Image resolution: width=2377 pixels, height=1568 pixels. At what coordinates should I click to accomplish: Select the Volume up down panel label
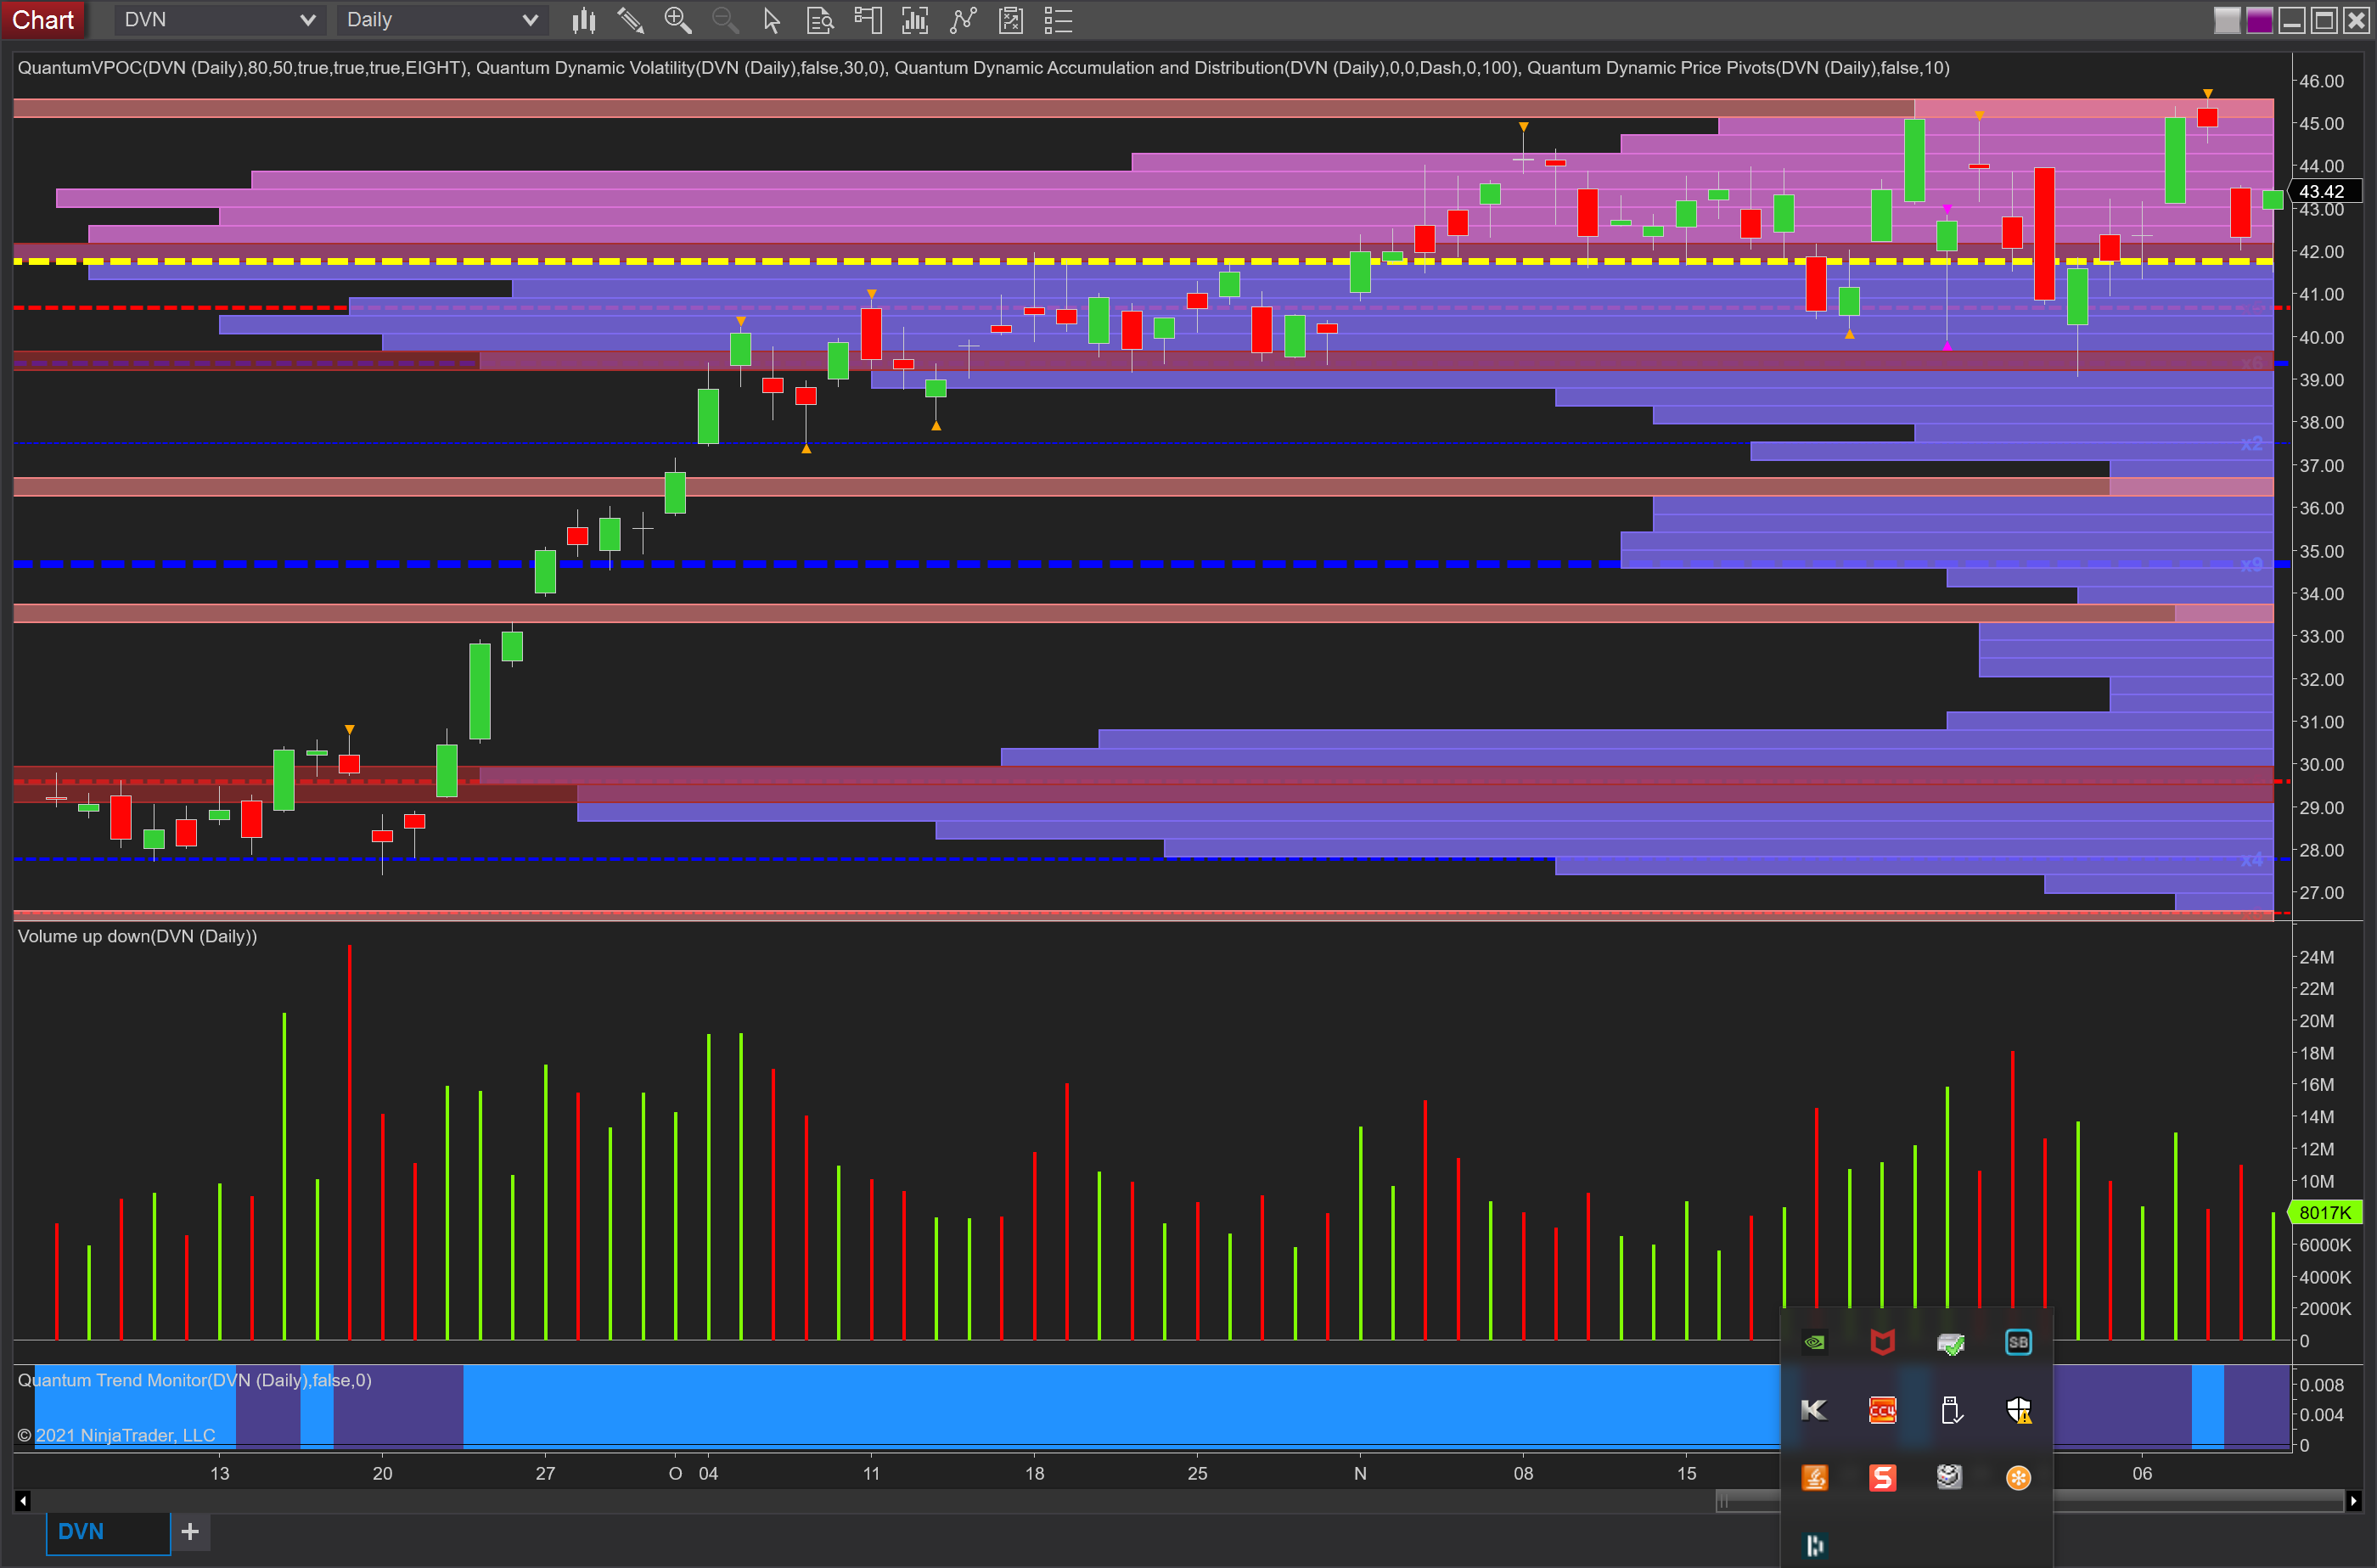click(137, 936)
